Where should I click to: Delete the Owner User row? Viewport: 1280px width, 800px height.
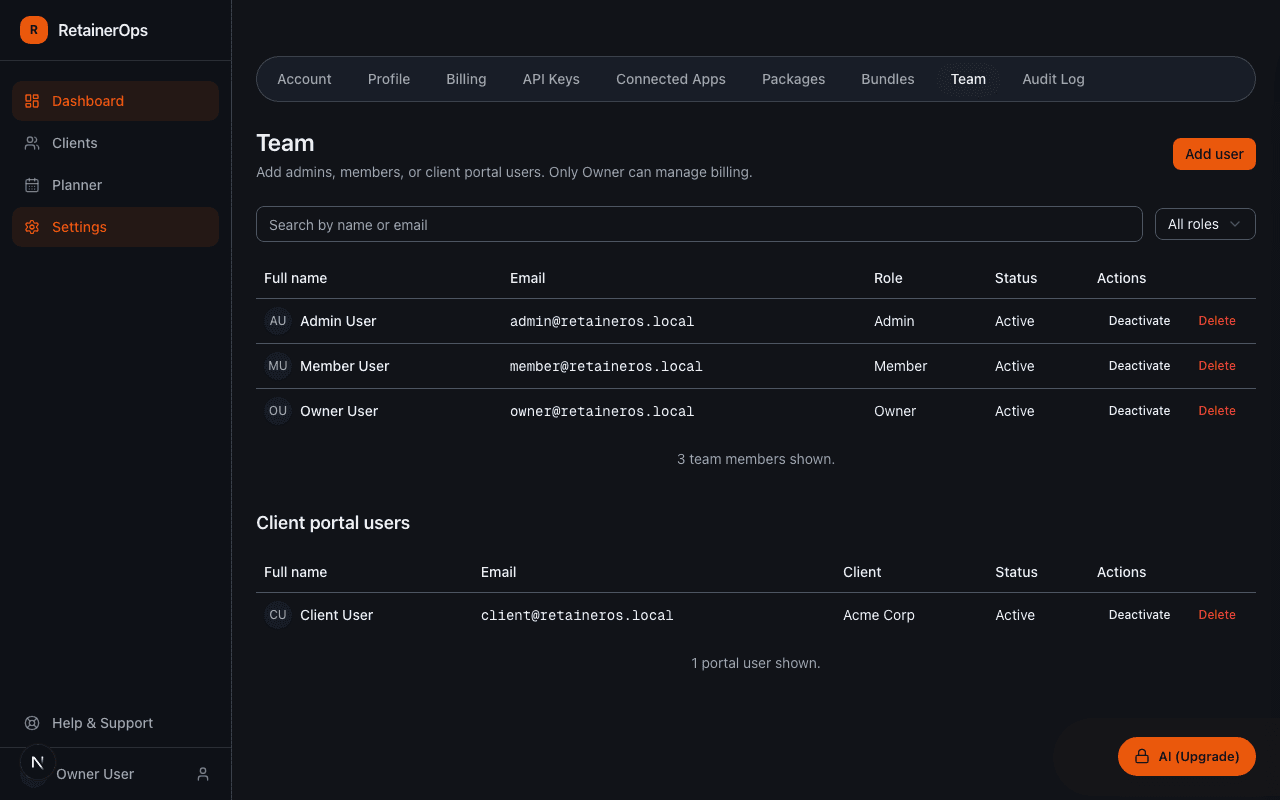[x=1217, y=411]
